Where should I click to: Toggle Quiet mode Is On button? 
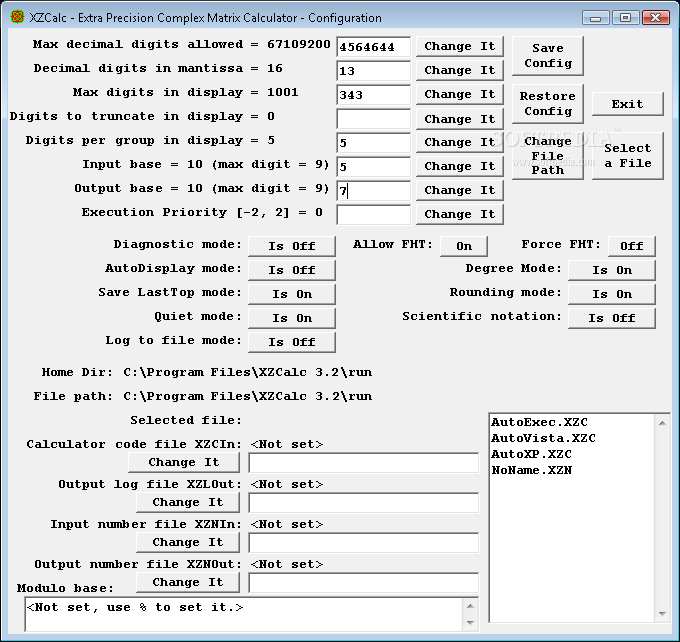point(291,318)
